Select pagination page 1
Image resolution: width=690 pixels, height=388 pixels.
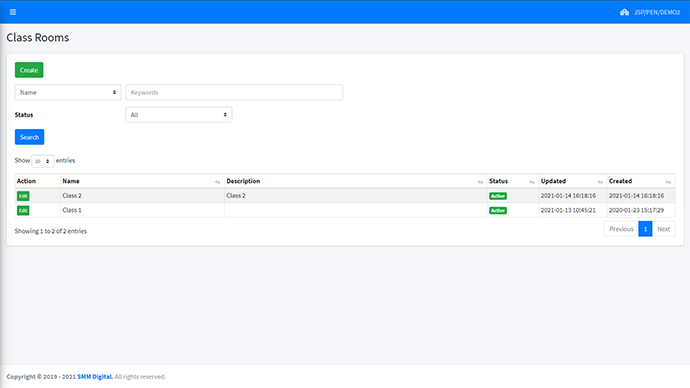(645, 229)
